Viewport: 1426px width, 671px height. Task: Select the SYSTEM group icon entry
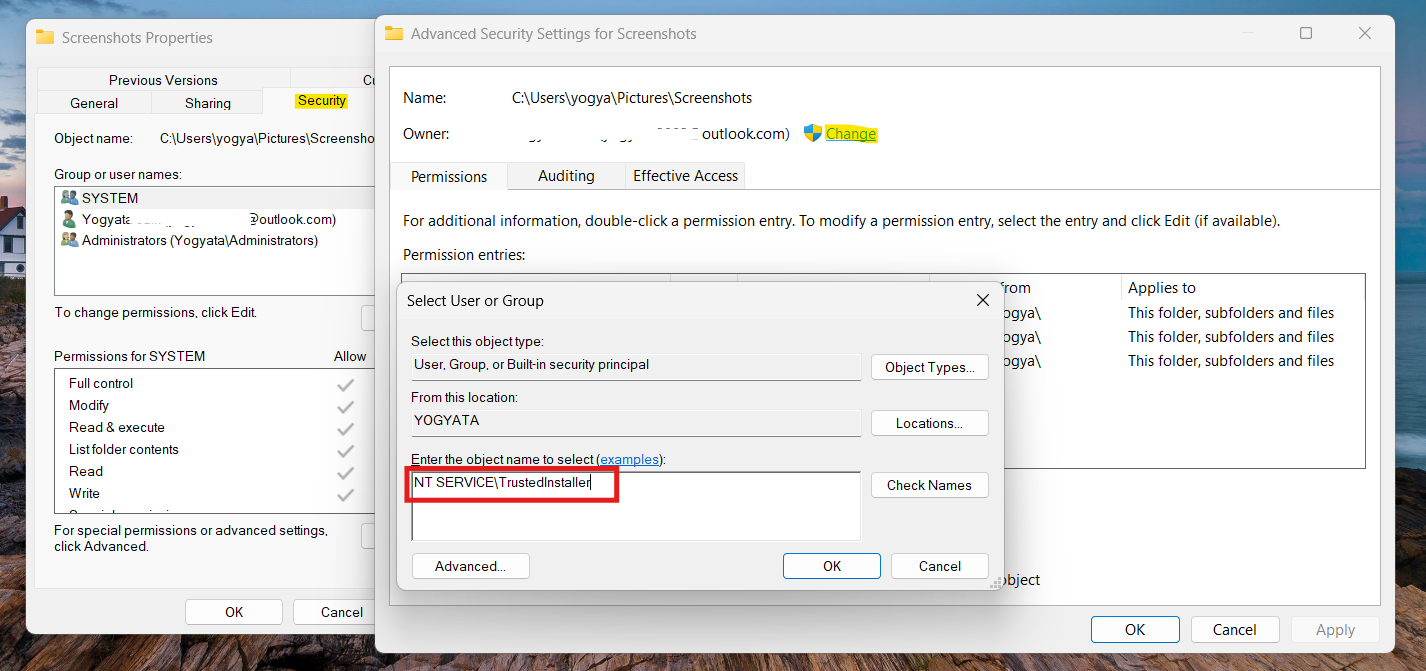pyautogui.click(x=69, y=198)
